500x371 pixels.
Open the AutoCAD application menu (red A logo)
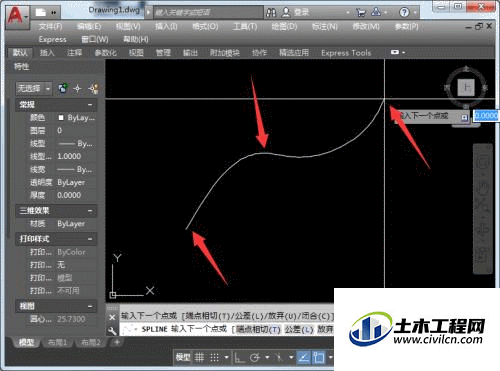(x=16, y=16)
